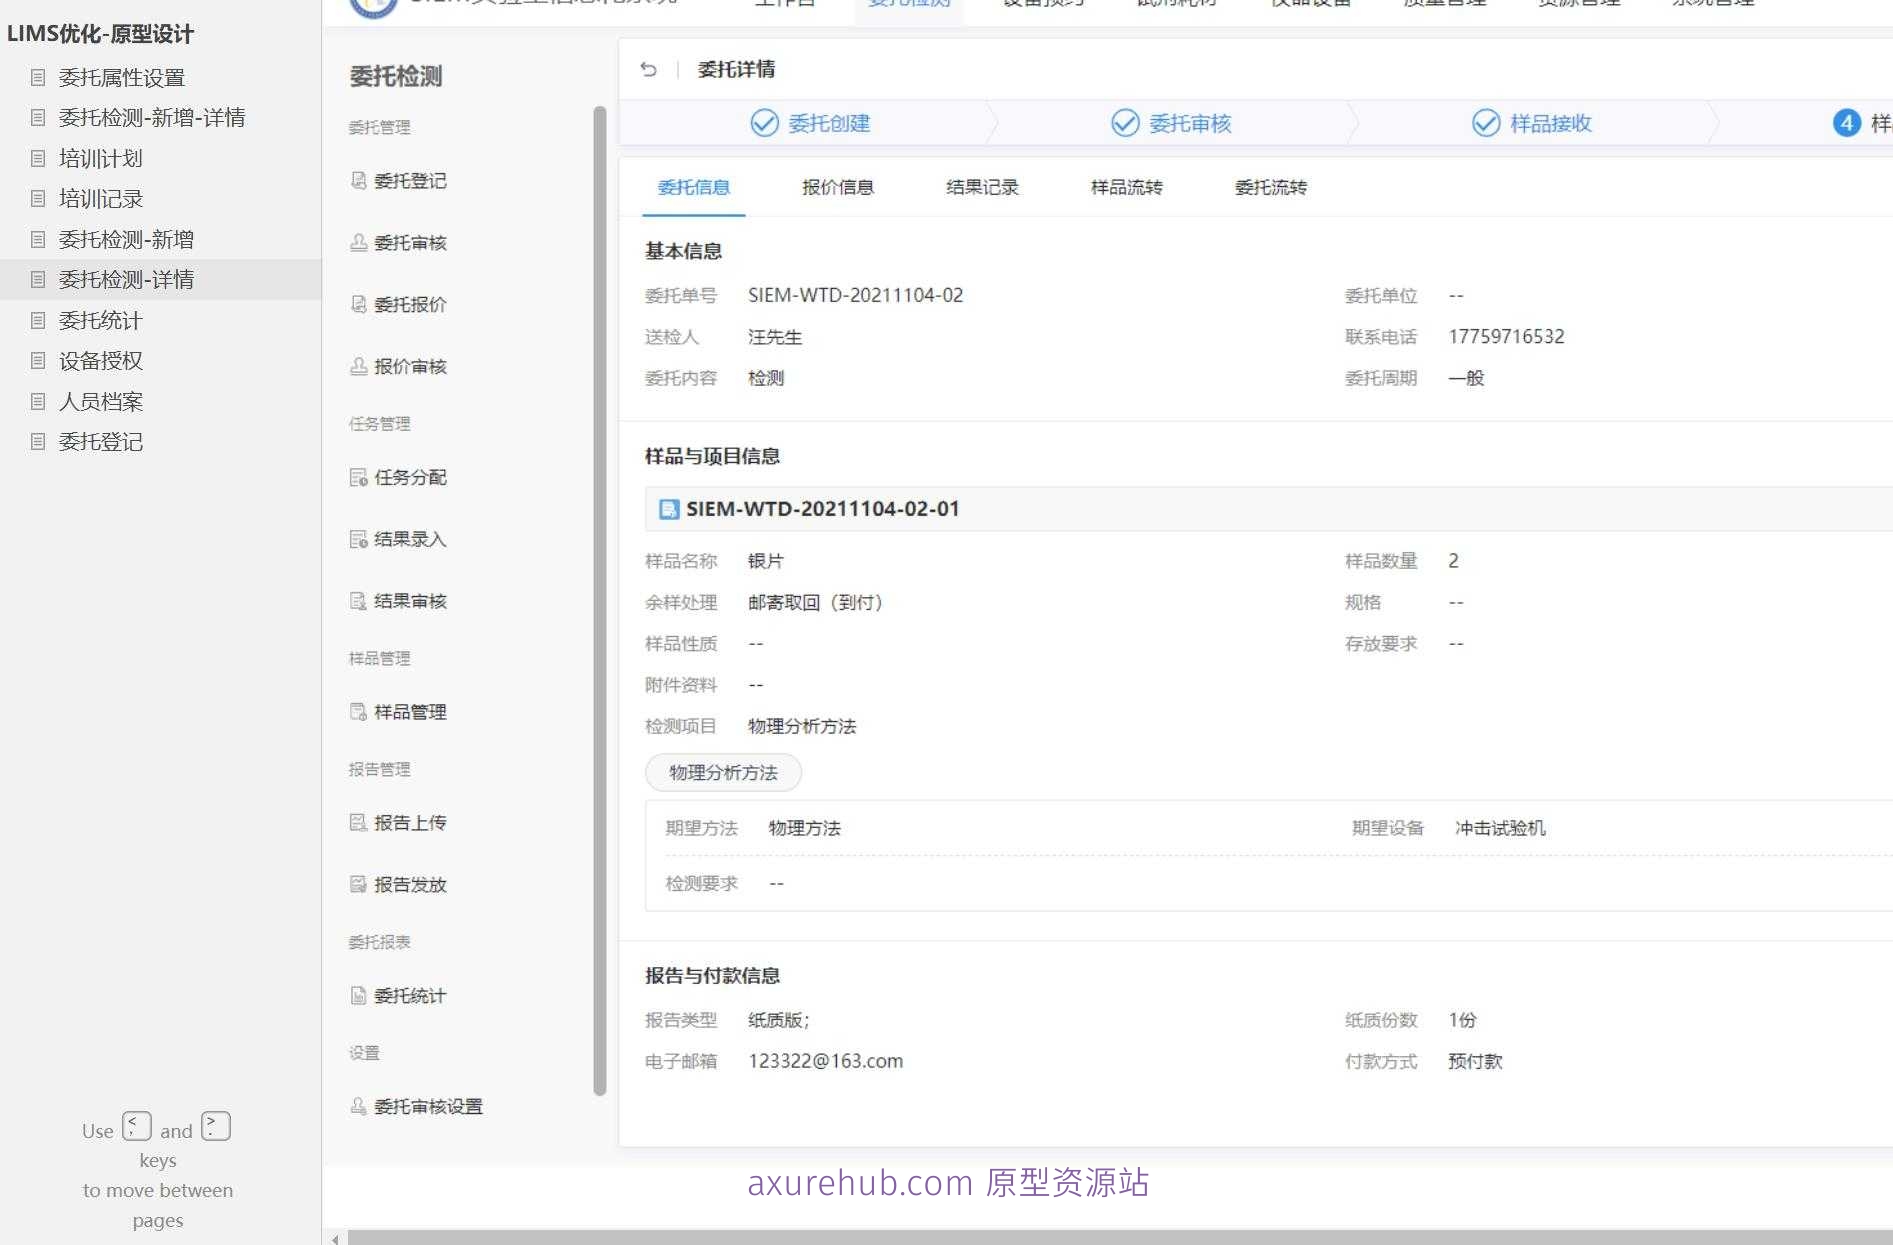Click the 报告发放 icon

click(358, 884)
